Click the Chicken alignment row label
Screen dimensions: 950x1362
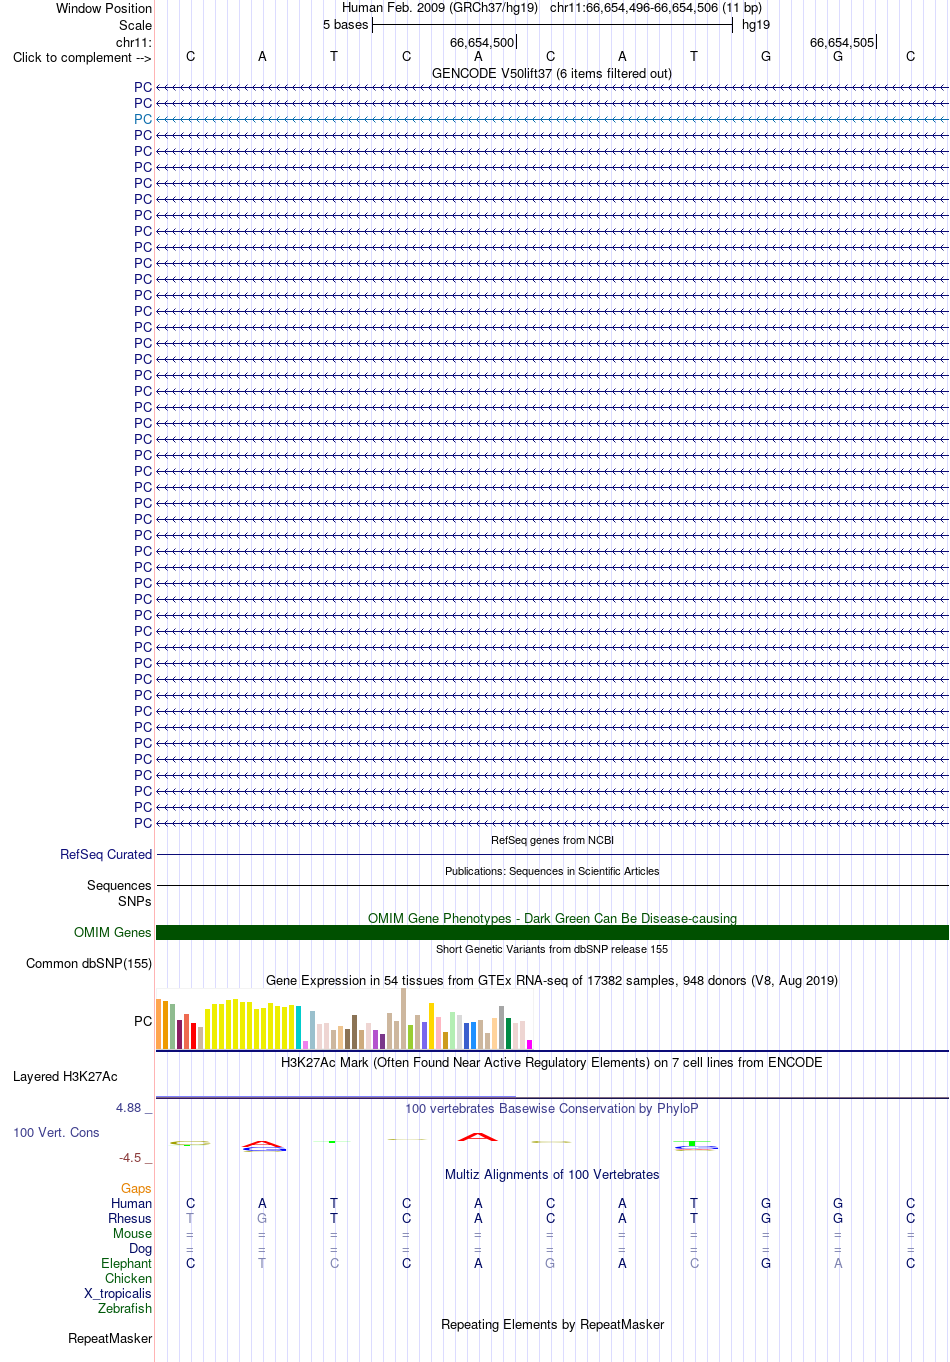(x=129, y=1278)
